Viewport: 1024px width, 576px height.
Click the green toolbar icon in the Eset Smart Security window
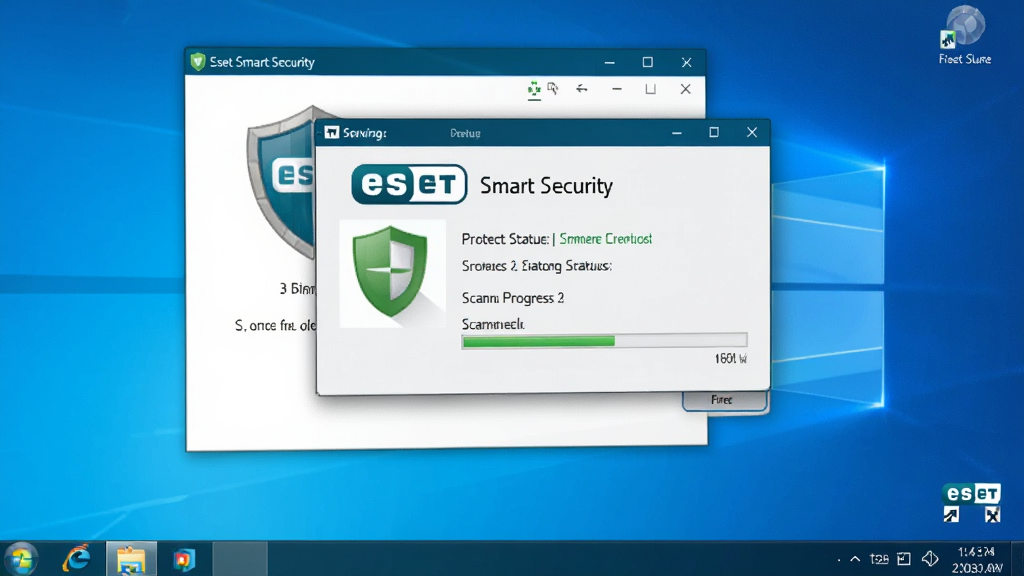(534, 89)
